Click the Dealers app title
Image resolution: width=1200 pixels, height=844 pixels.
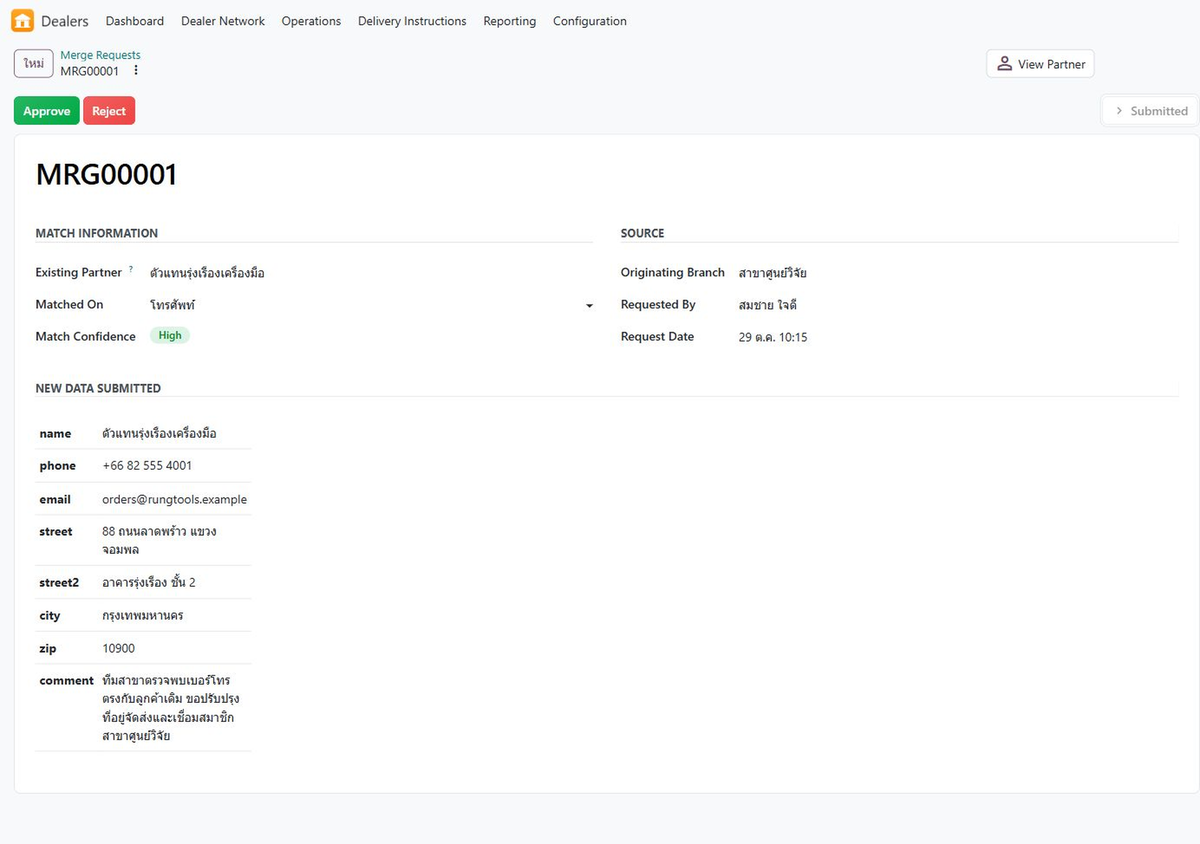coord(65,21)
